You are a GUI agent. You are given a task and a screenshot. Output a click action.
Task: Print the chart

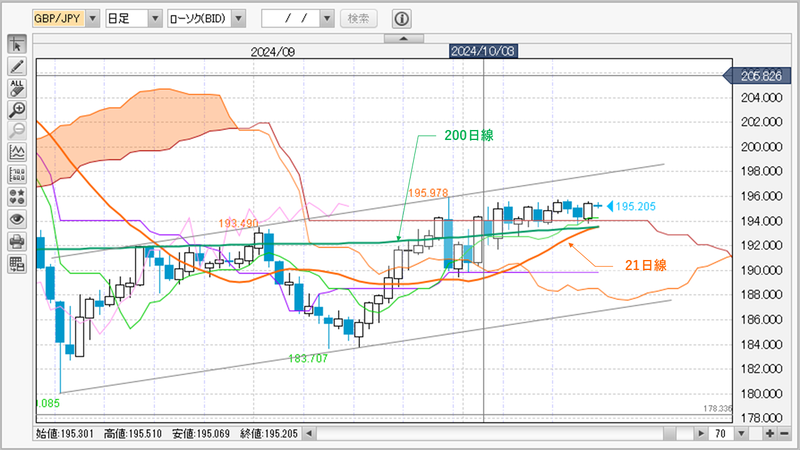pyautogui.click(x=17, y=241)
